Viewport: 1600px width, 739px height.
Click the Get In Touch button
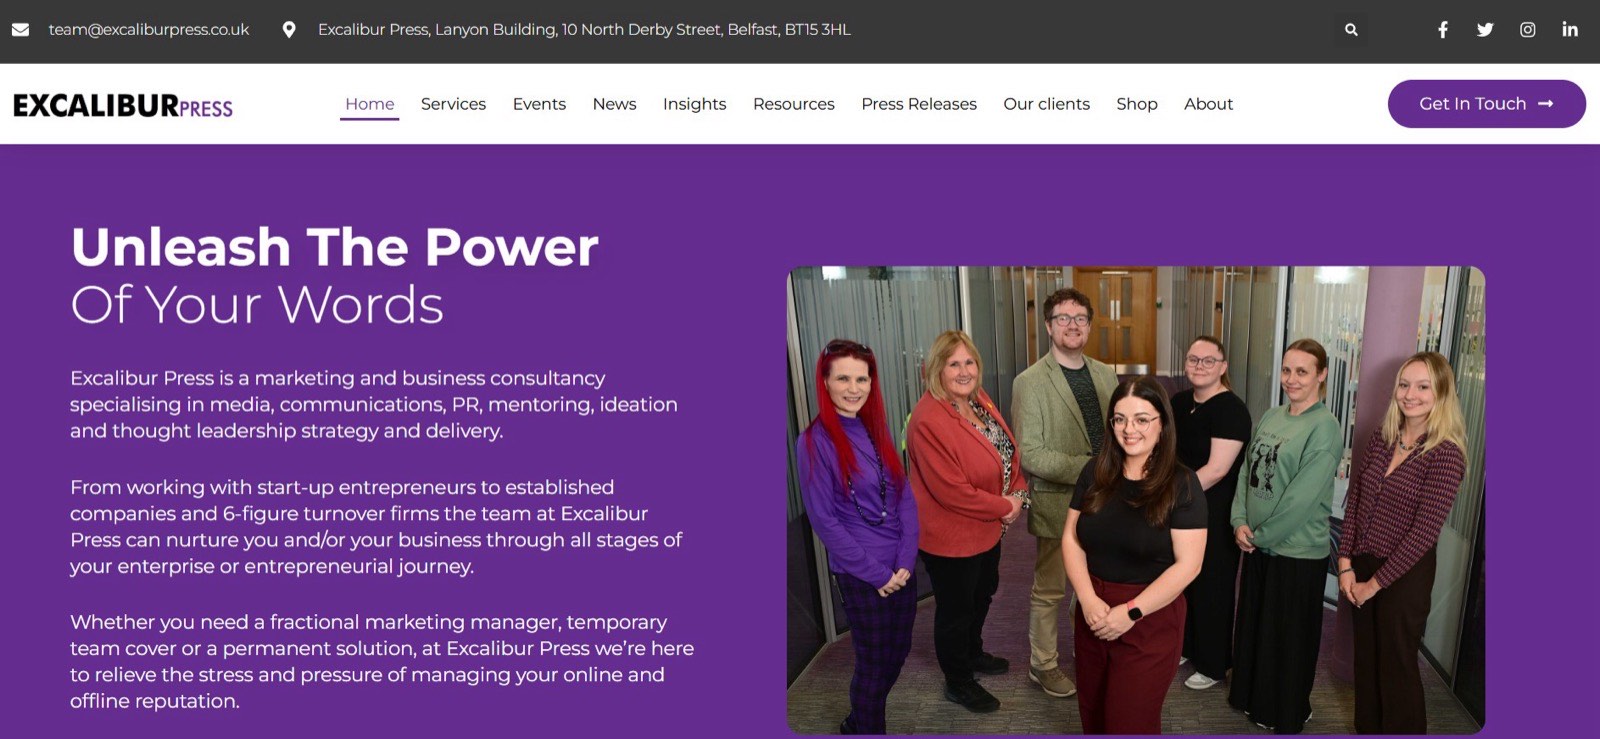coord(1487,104)
